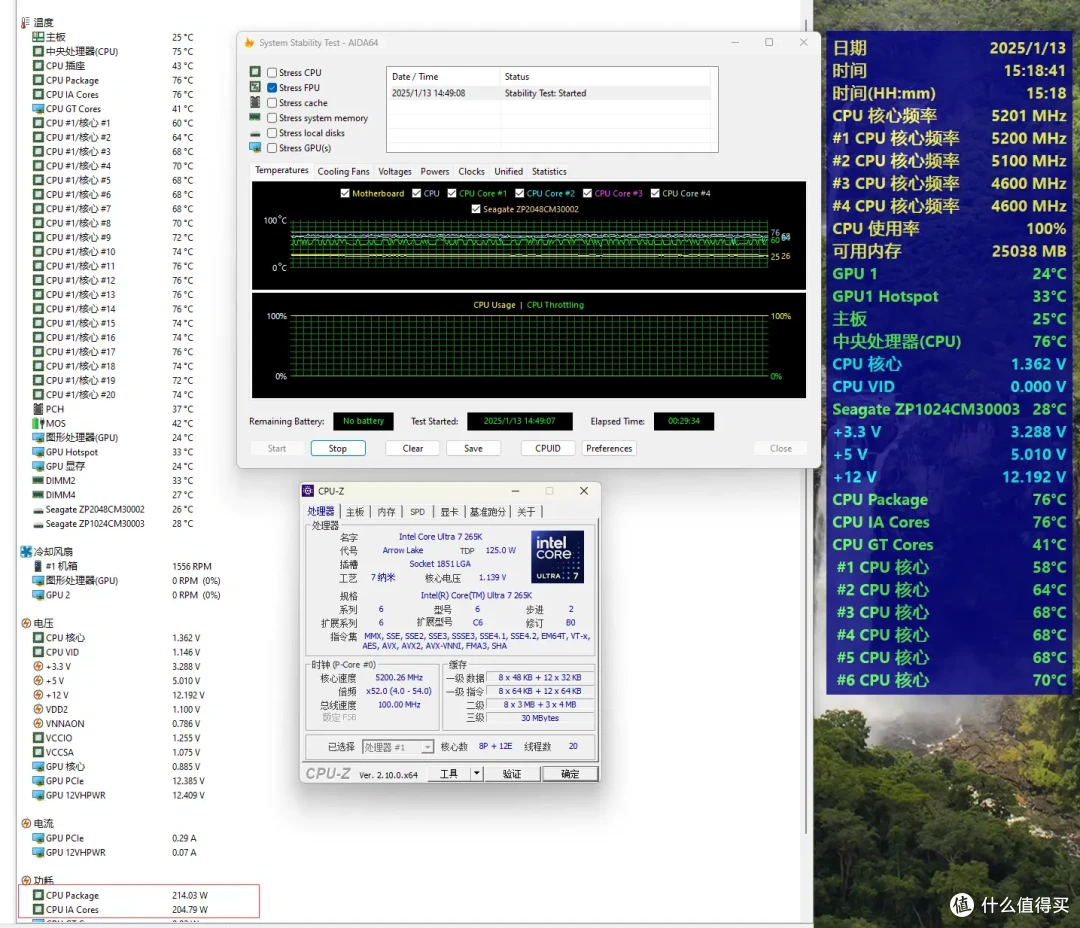The height and width of the screenshot is (928, 1080).
Task: Click the 电流 category icon
Action: coord(26,823)
